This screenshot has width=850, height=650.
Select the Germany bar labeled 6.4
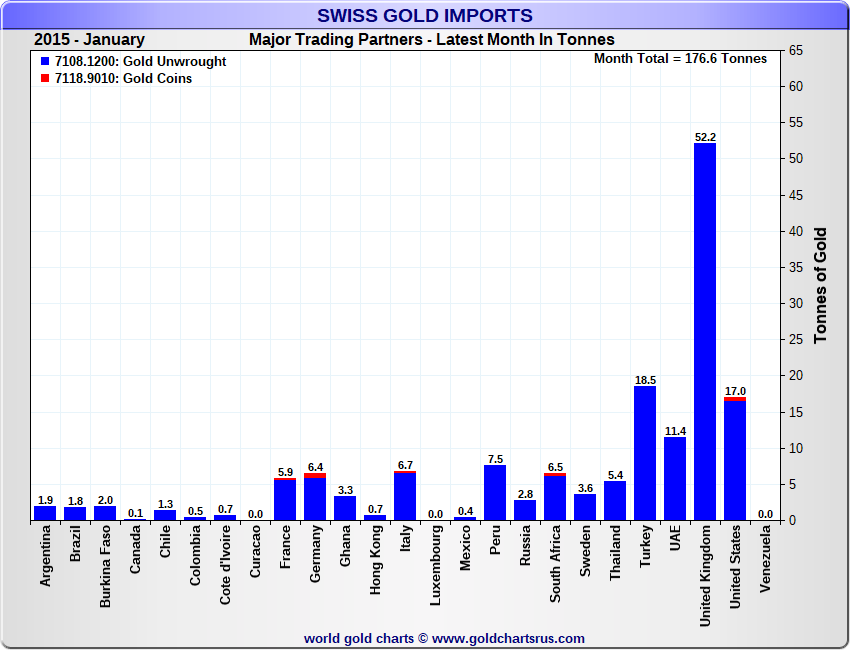click(315, 497)
